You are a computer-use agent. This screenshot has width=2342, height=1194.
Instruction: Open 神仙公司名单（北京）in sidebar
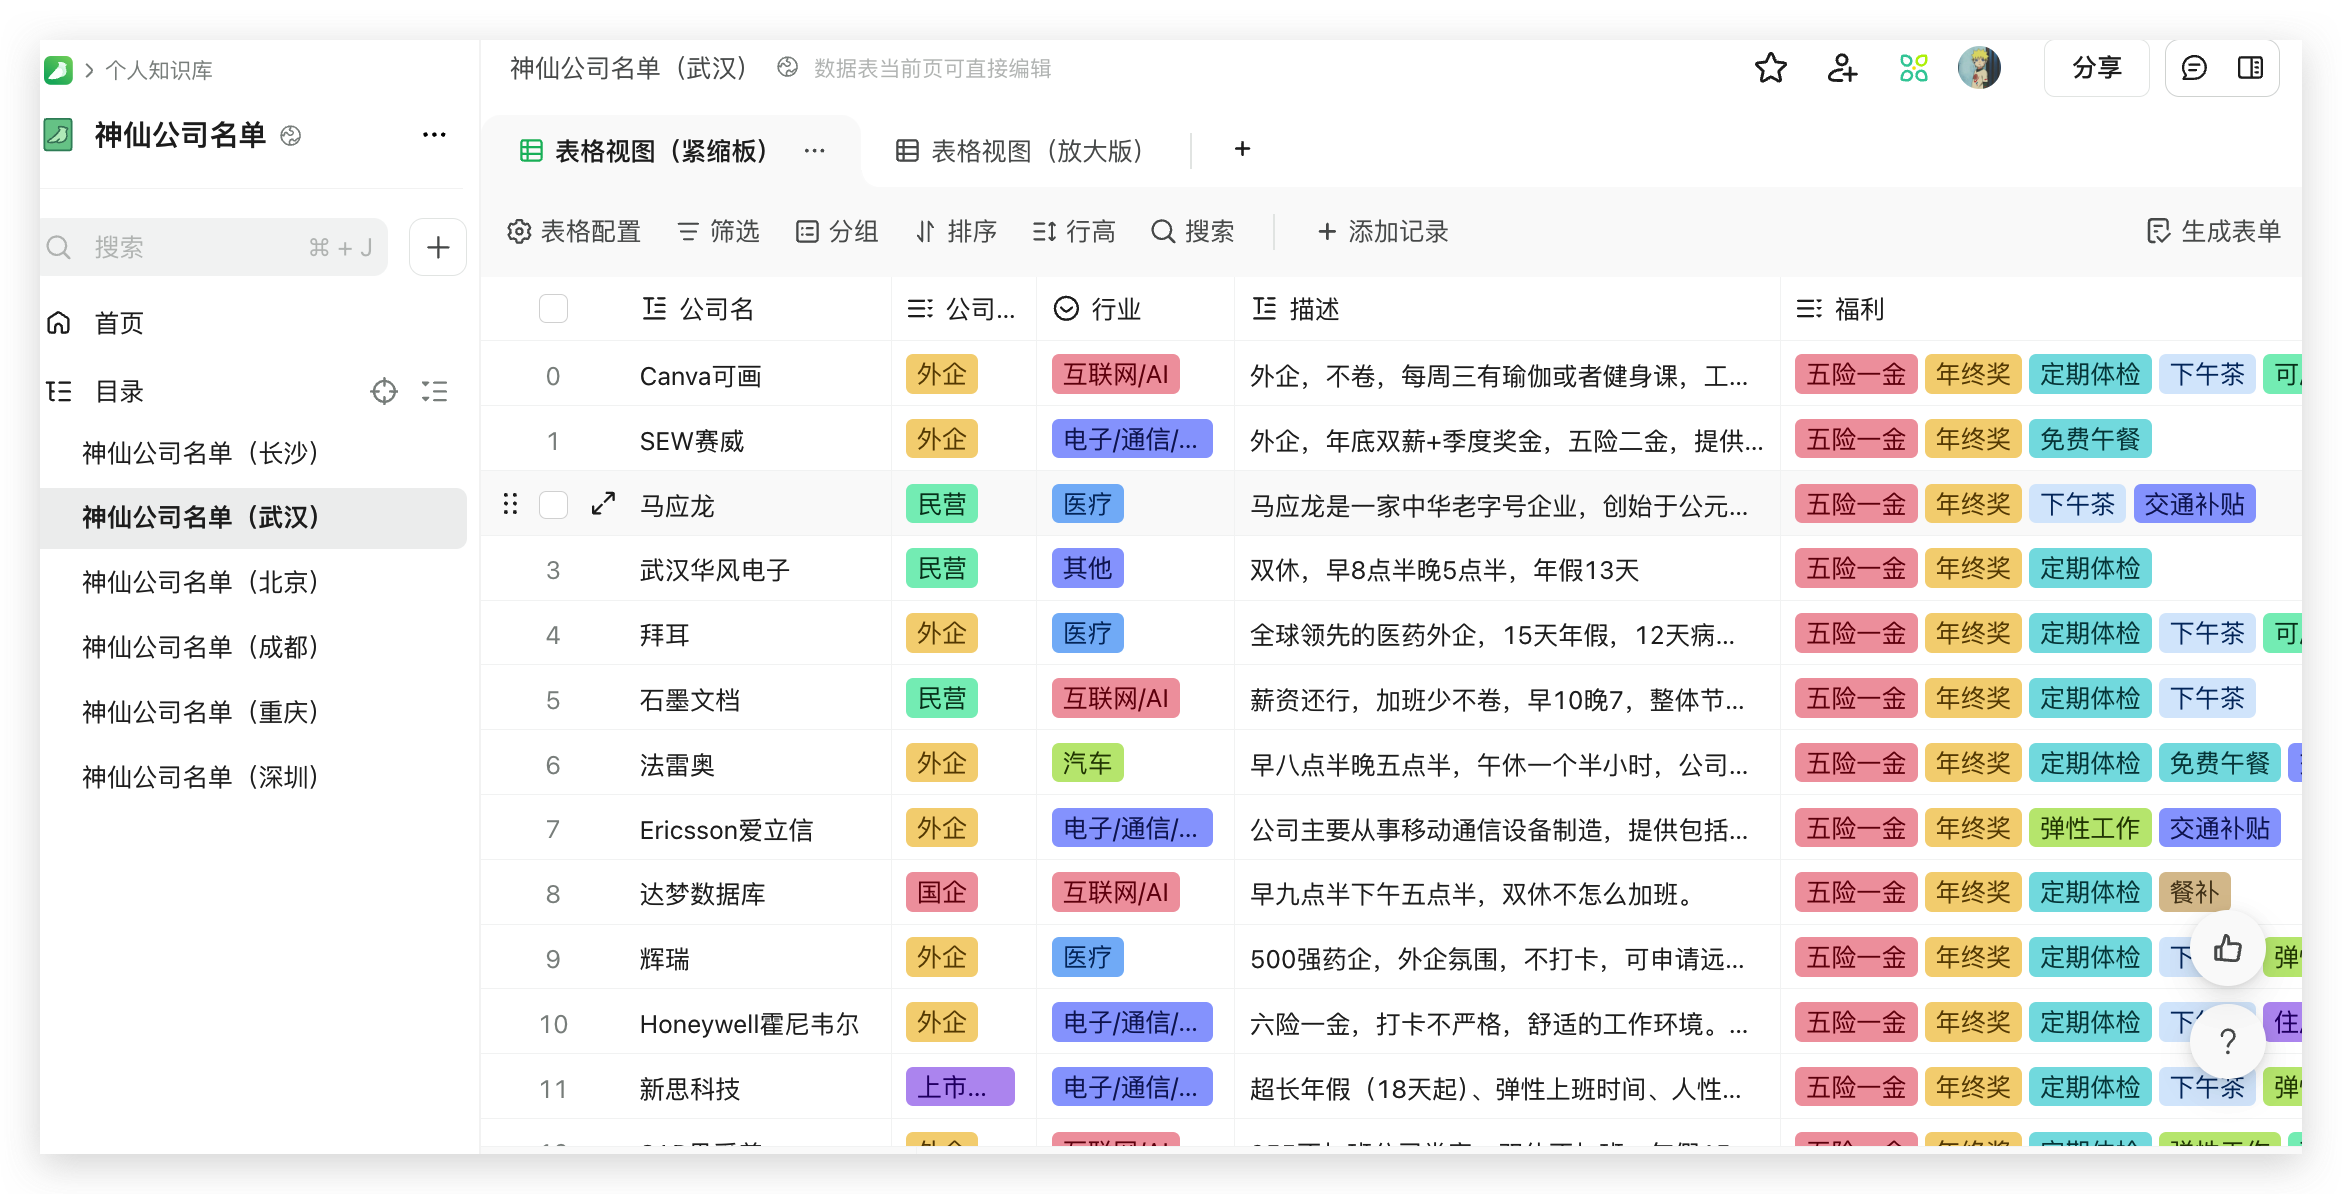tap(201, 582)
